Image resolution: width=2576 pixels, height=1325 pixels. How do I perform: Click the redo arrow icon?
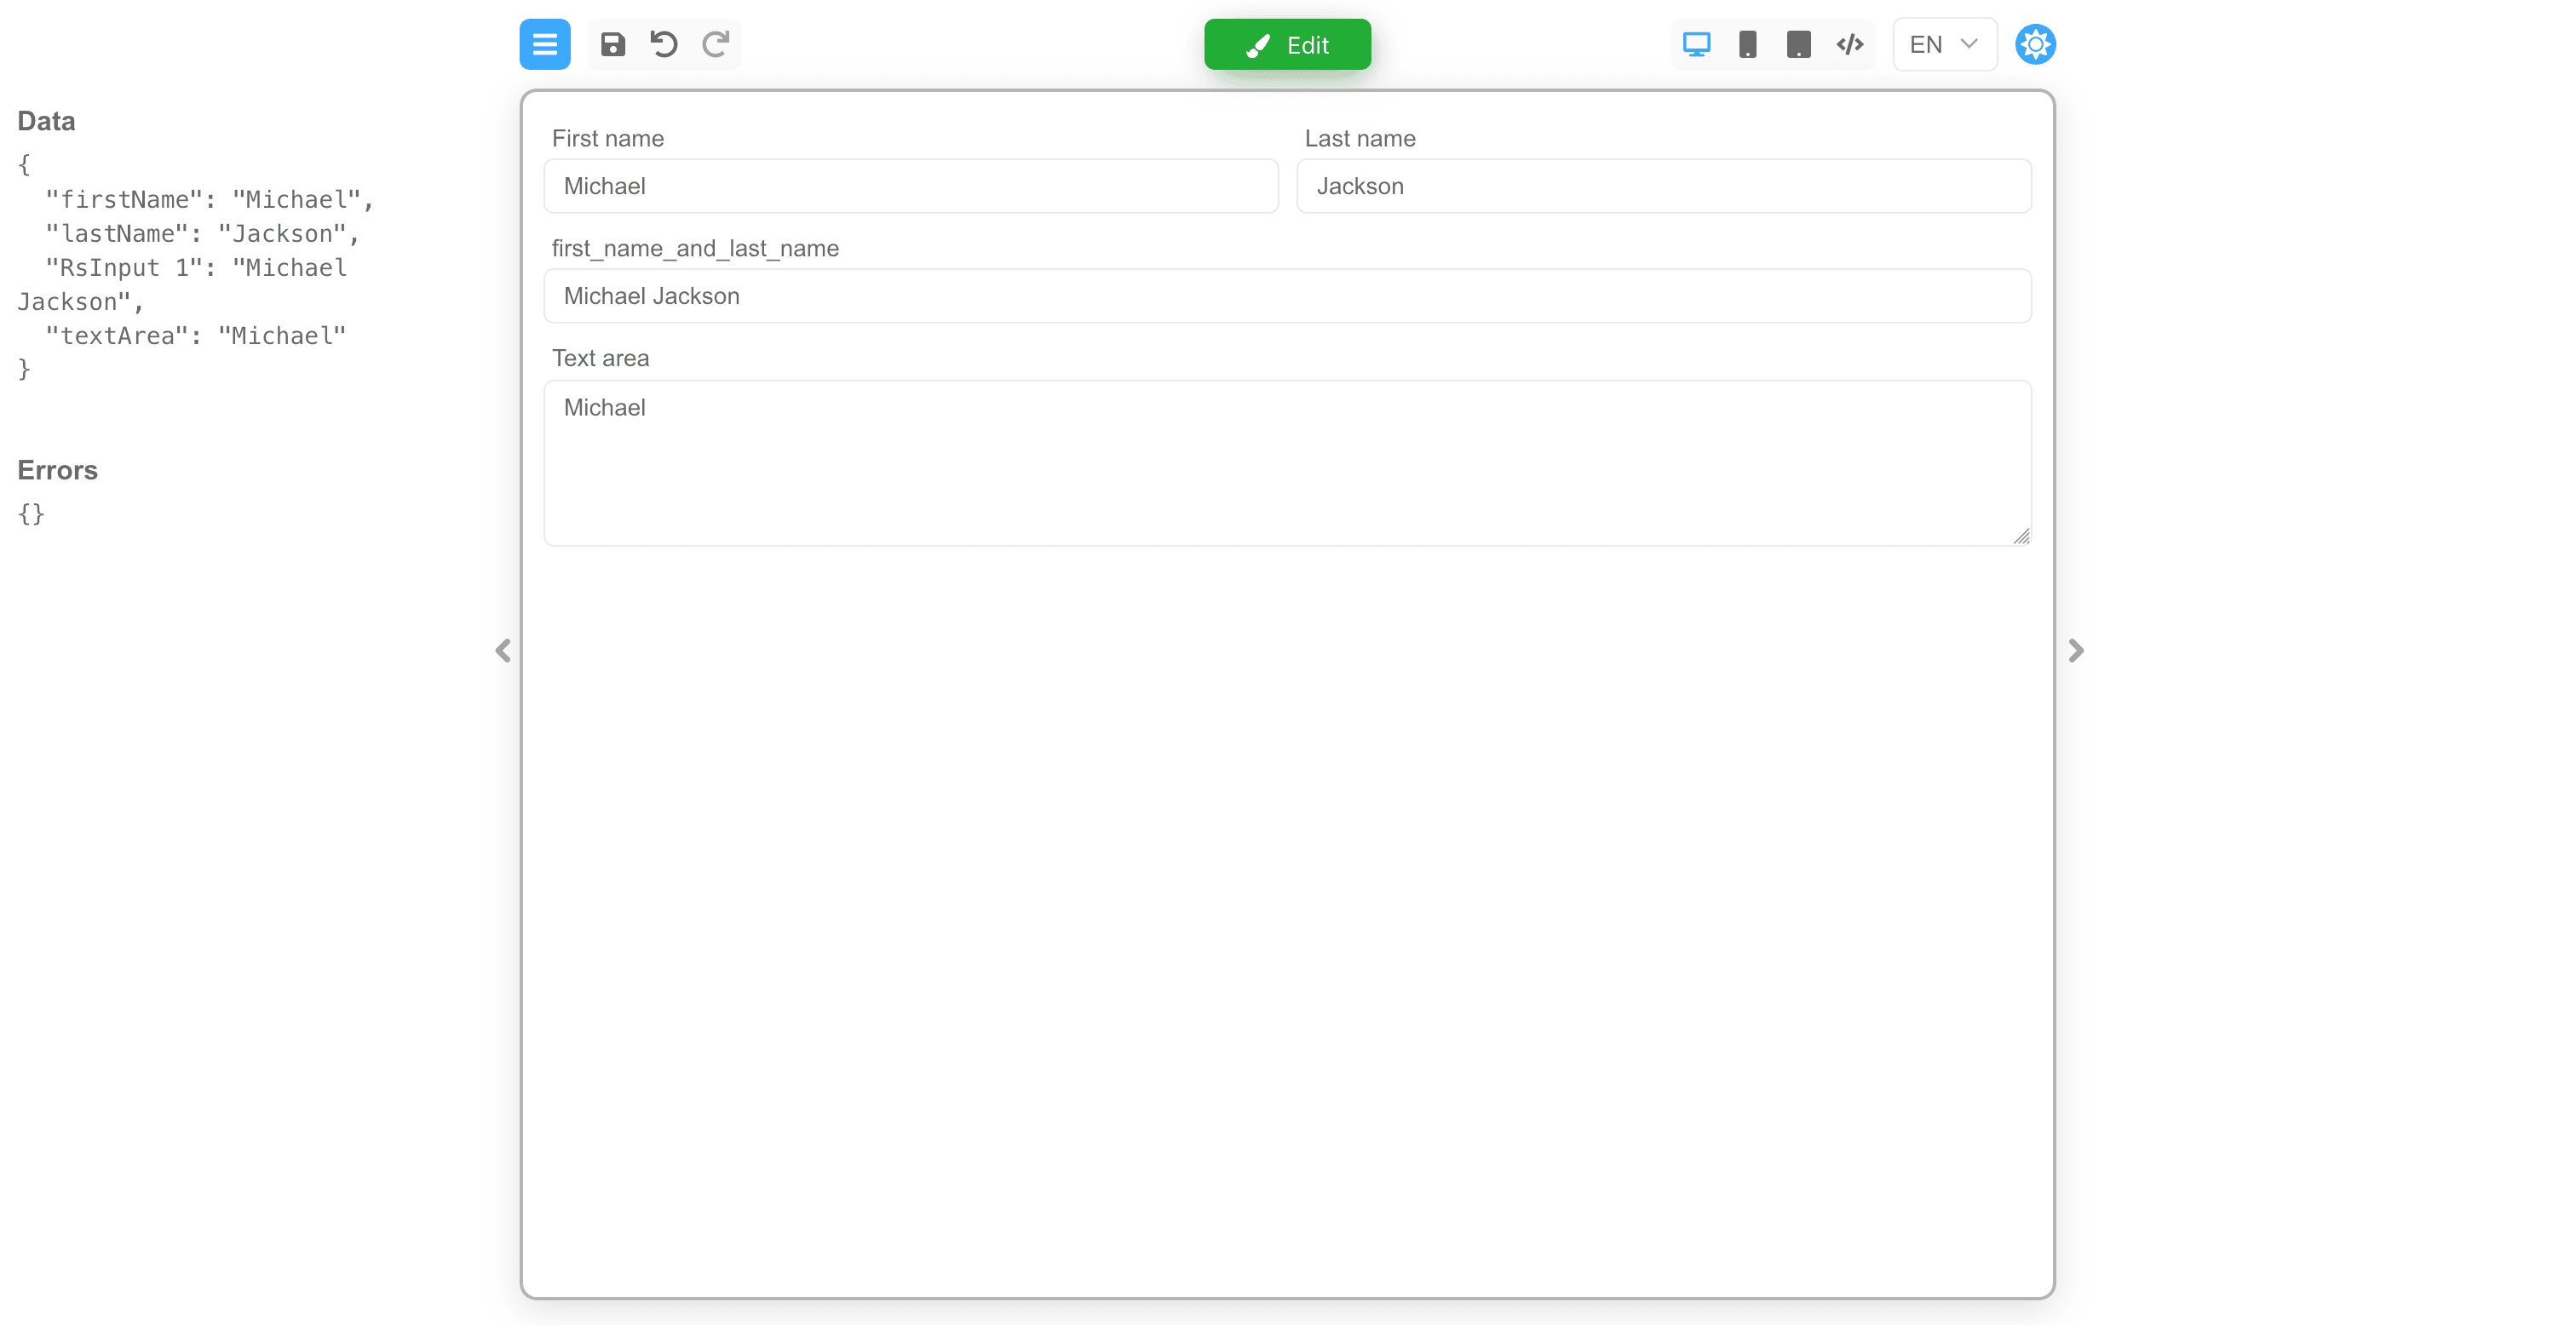[x=715, y=44]
